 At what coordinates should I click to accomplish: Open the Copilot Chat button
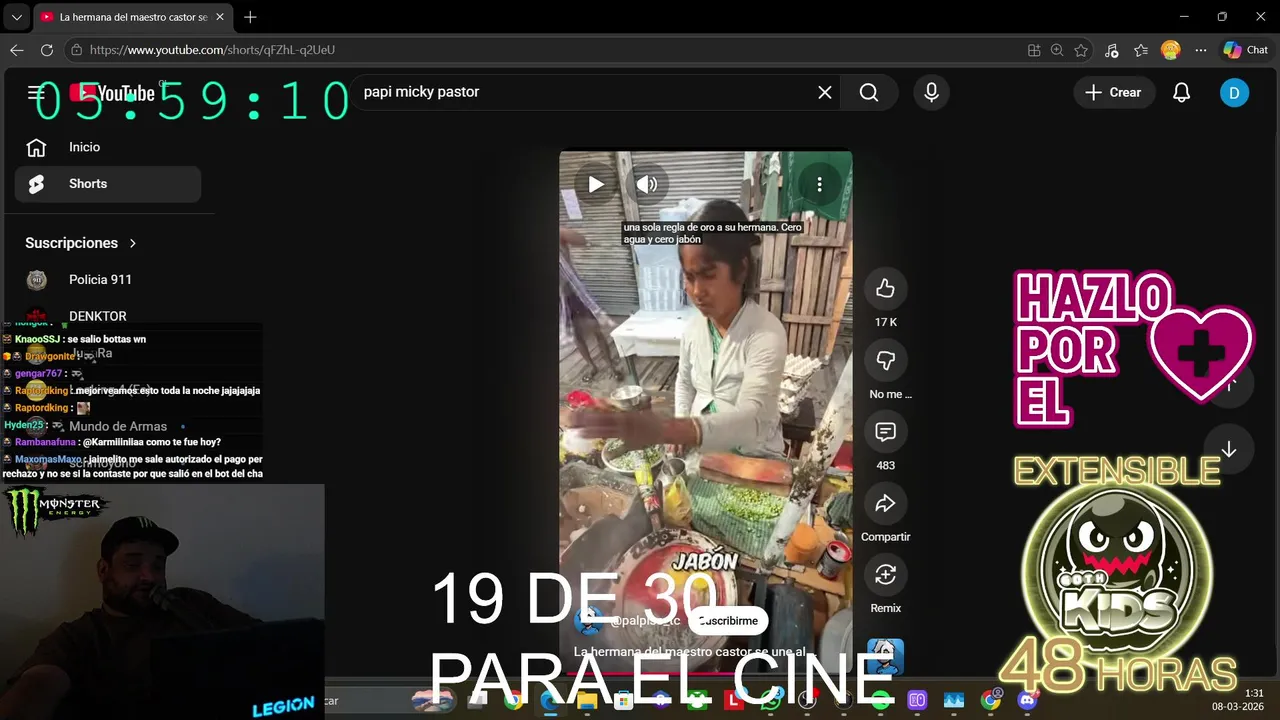(x=1246, y=50)
